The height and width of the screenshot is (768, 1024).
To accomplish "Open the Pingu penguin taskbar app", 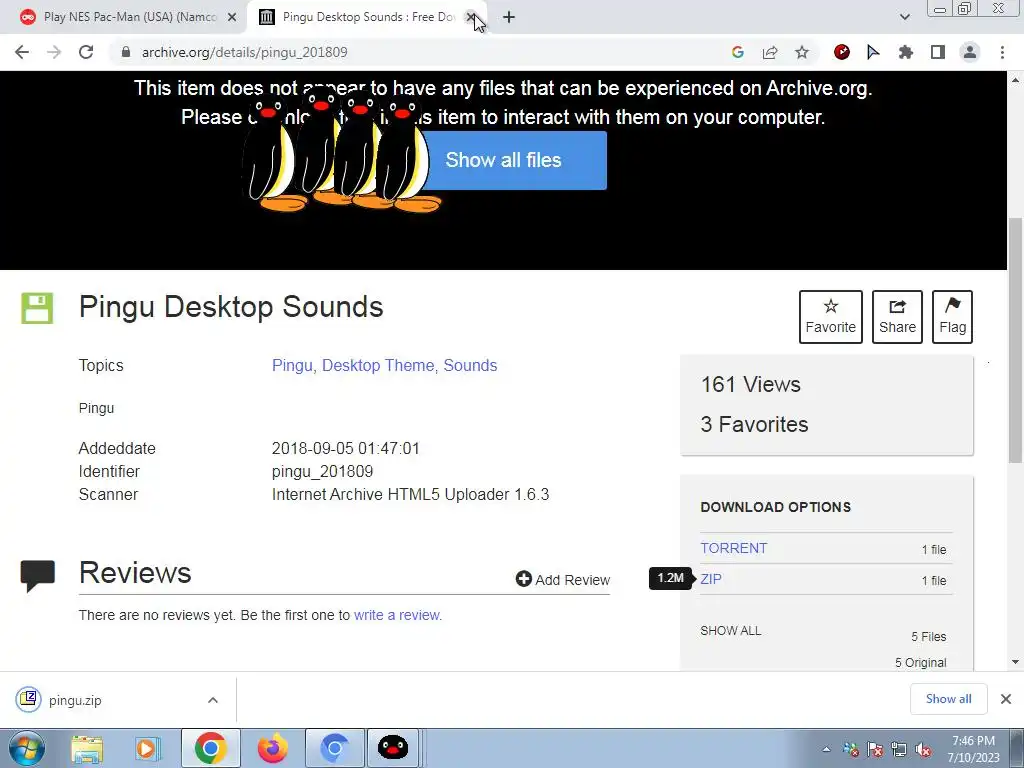I will coord(392,748).
